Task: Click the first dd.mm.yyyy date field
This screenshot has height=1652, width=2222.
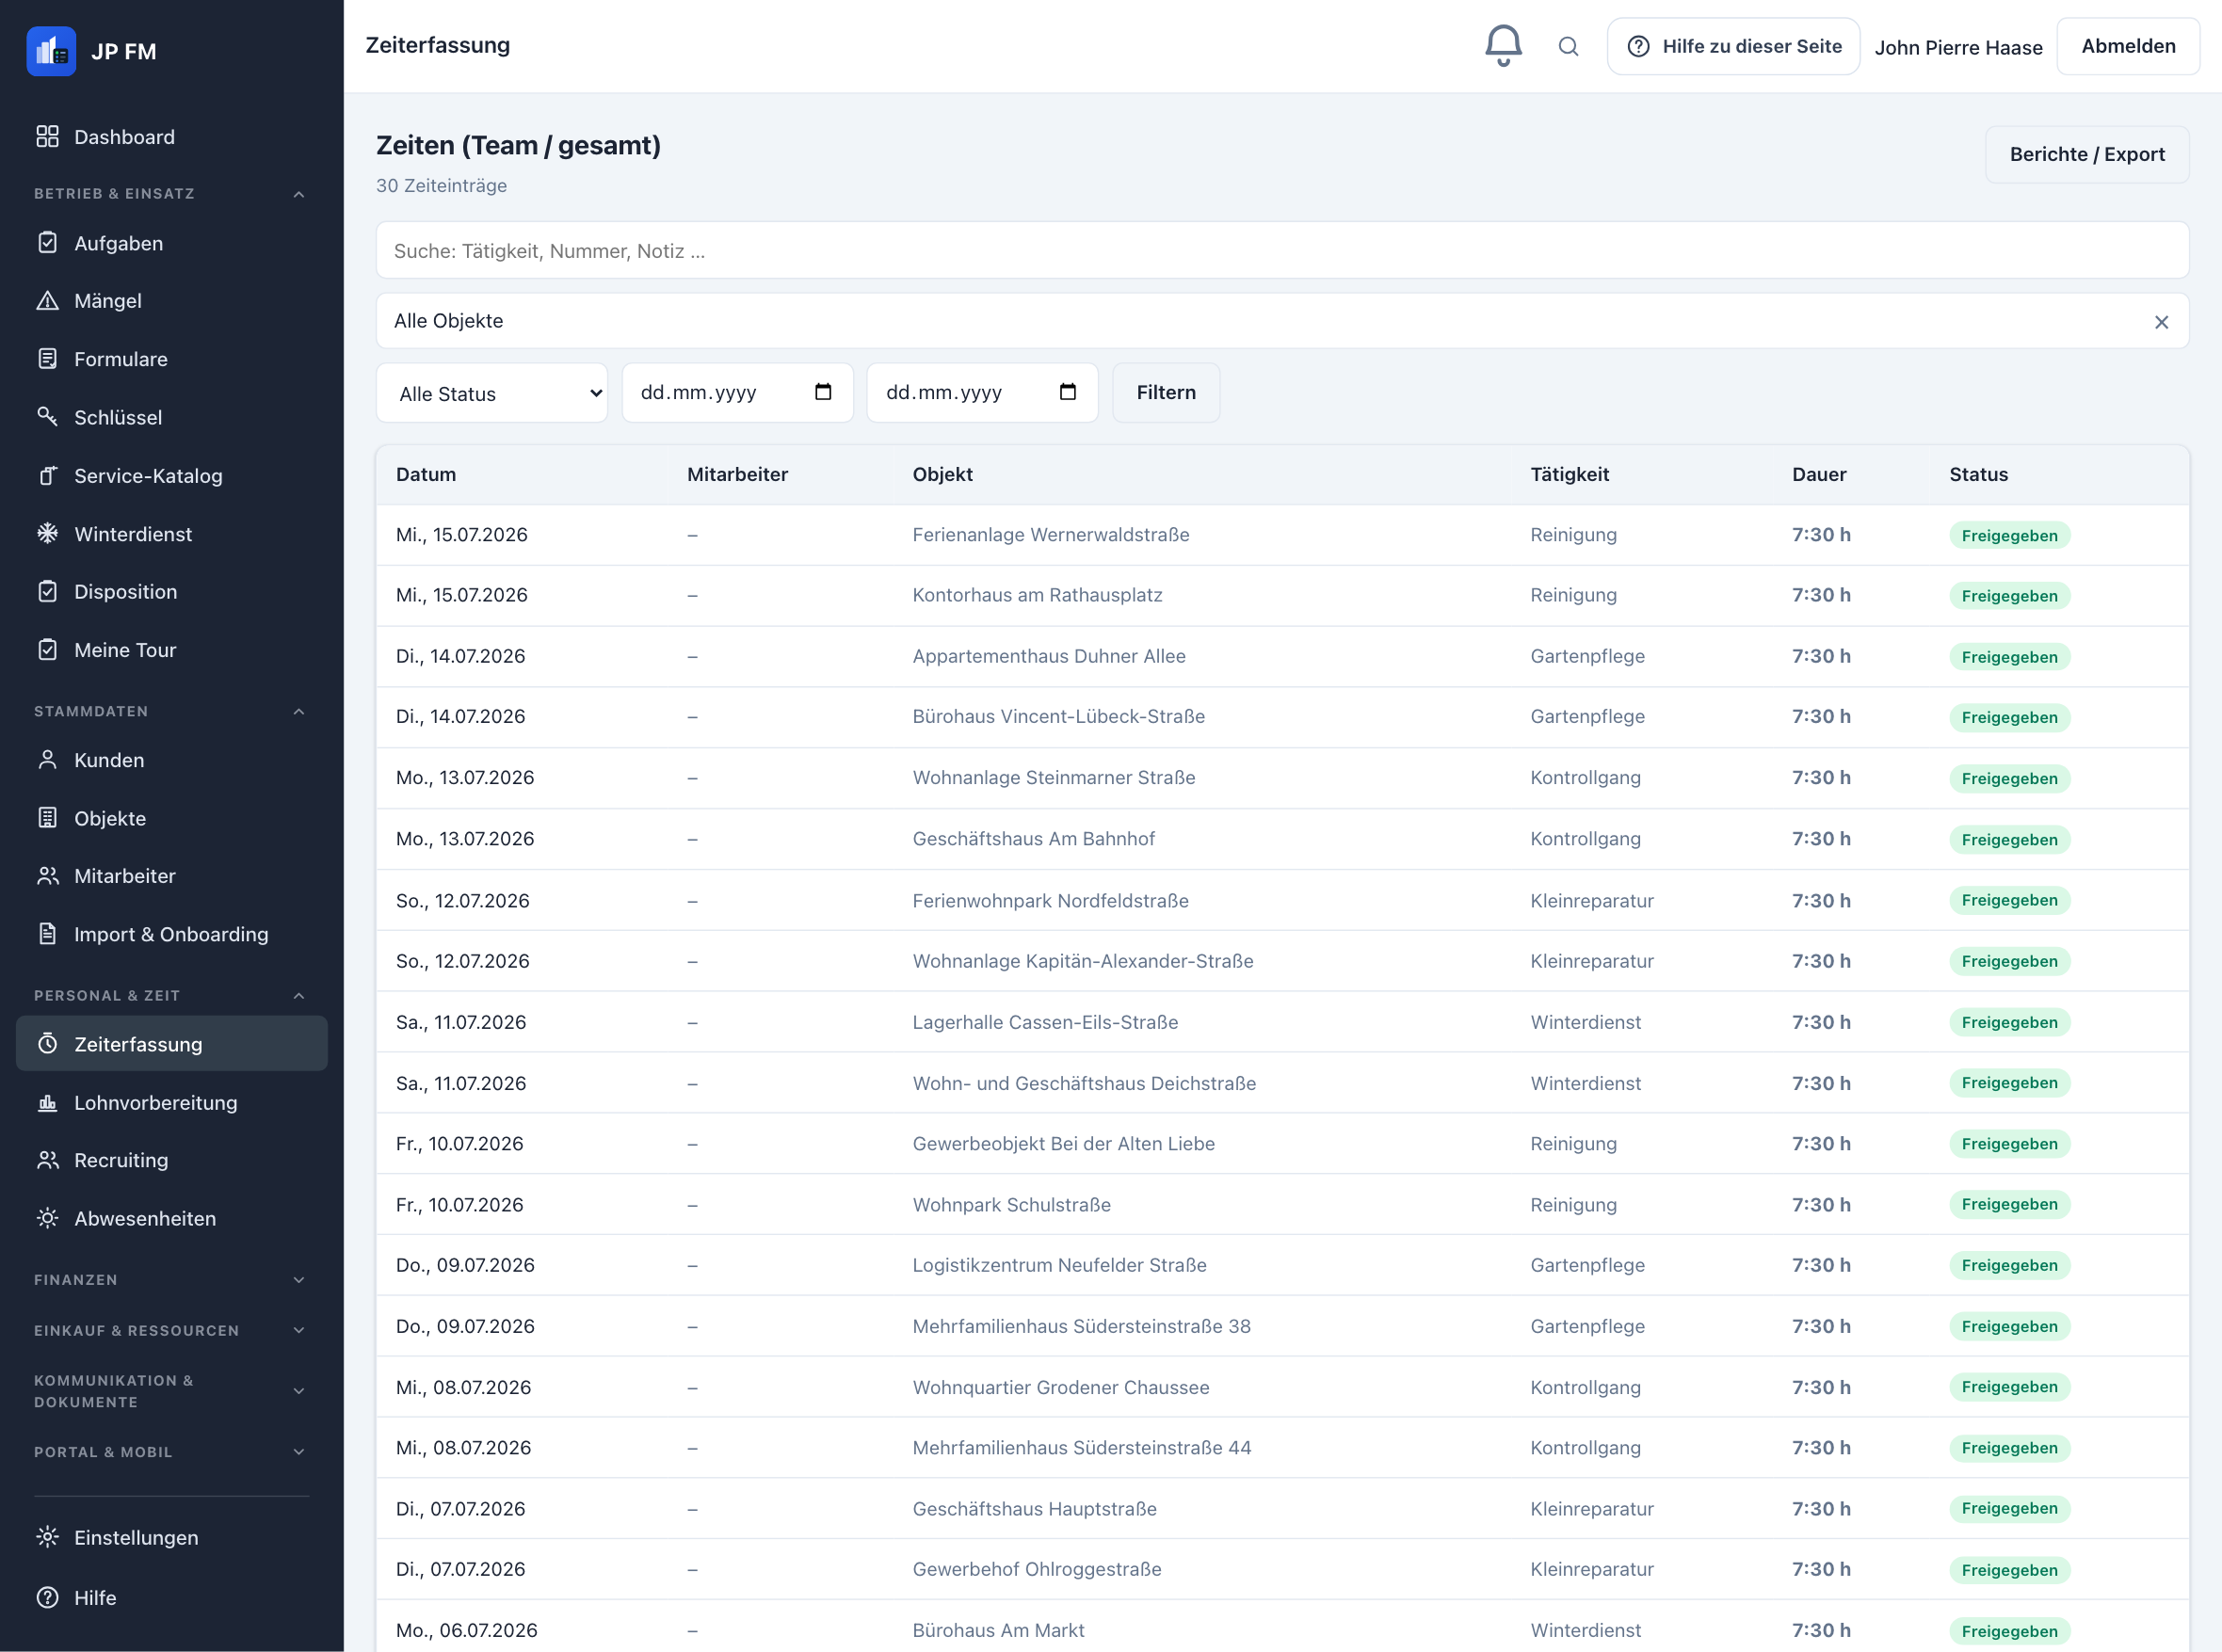Action: [x=738, y=393]
